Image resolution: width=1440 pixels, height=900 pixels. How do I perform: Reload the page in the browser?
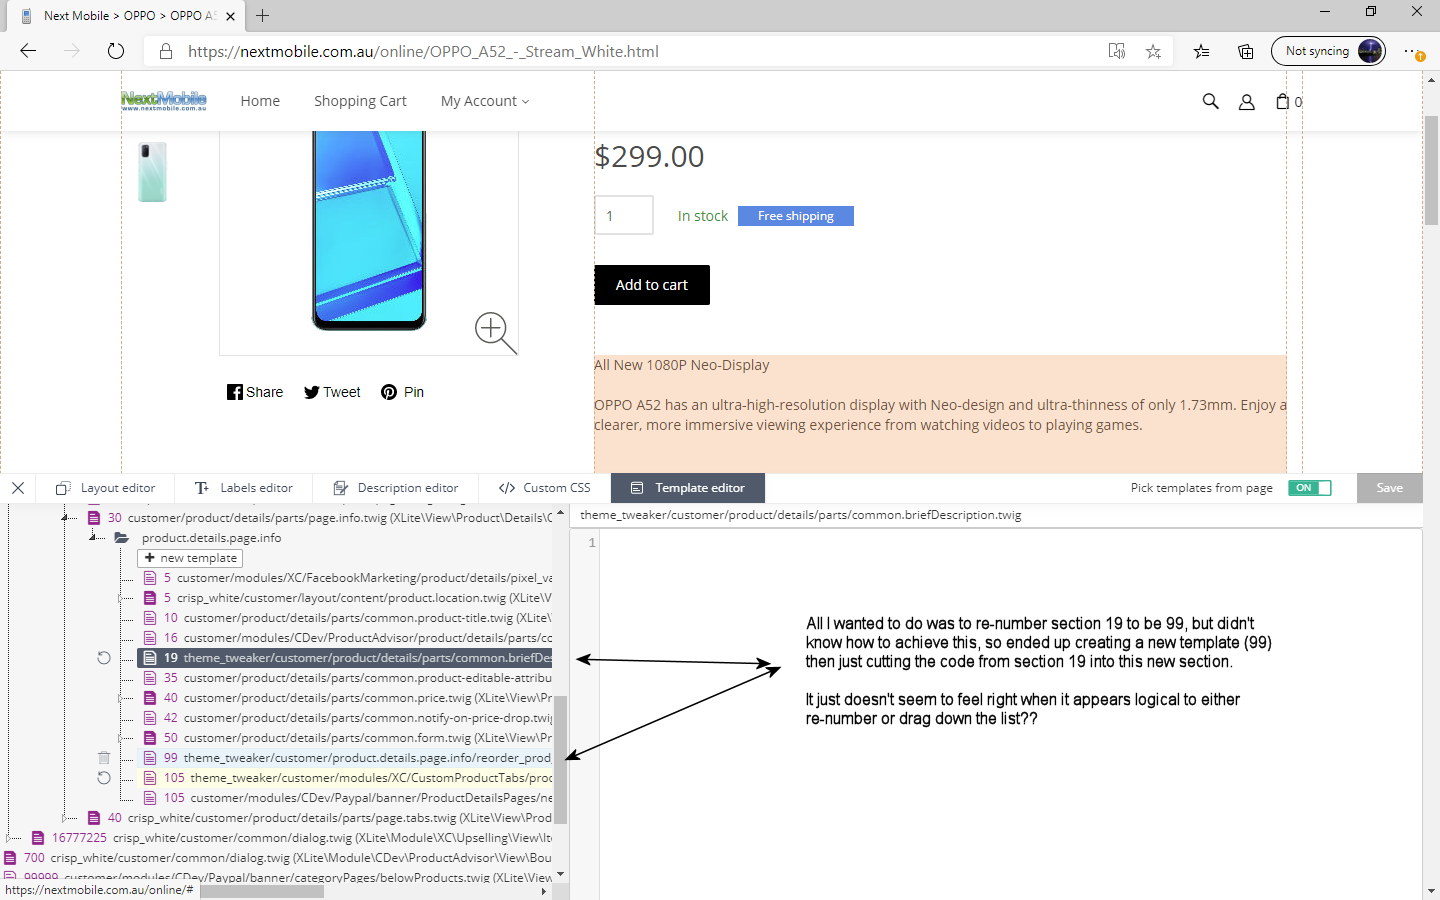point(116,51)
